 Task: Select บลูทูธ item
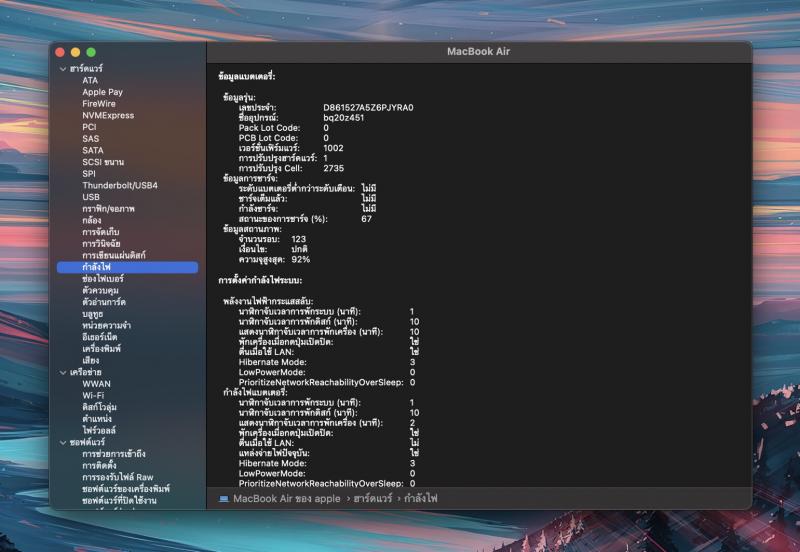92,314
